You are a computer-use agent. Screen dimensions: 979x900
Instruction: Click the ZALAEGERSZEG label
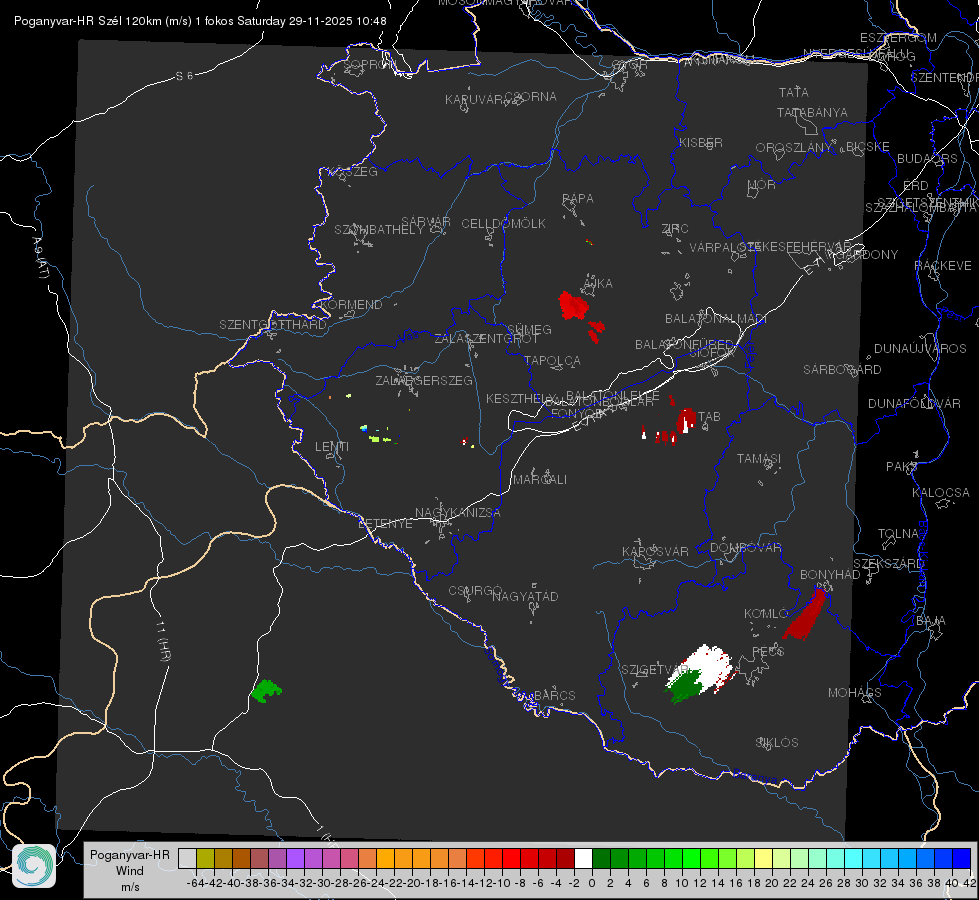424,380
